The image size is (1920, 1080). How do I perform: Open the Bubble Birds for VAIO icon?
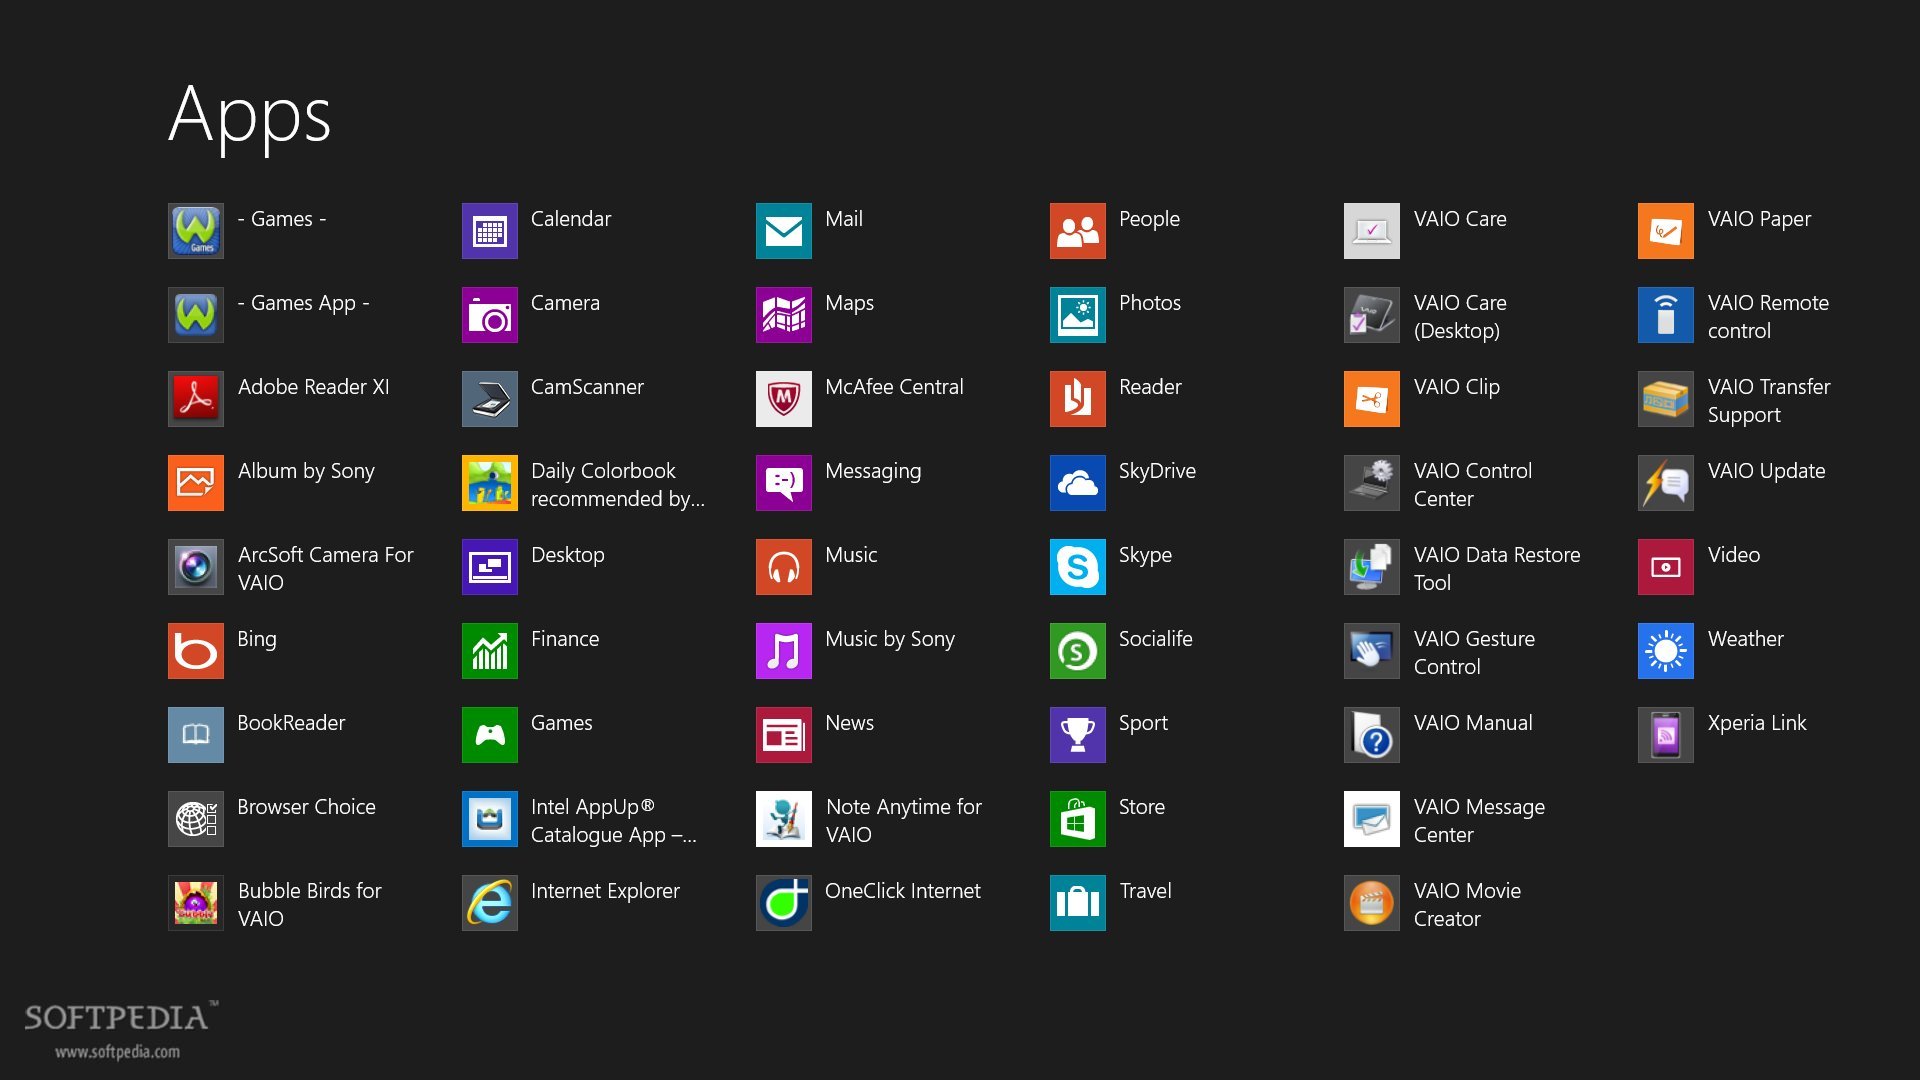click(196, 903)
